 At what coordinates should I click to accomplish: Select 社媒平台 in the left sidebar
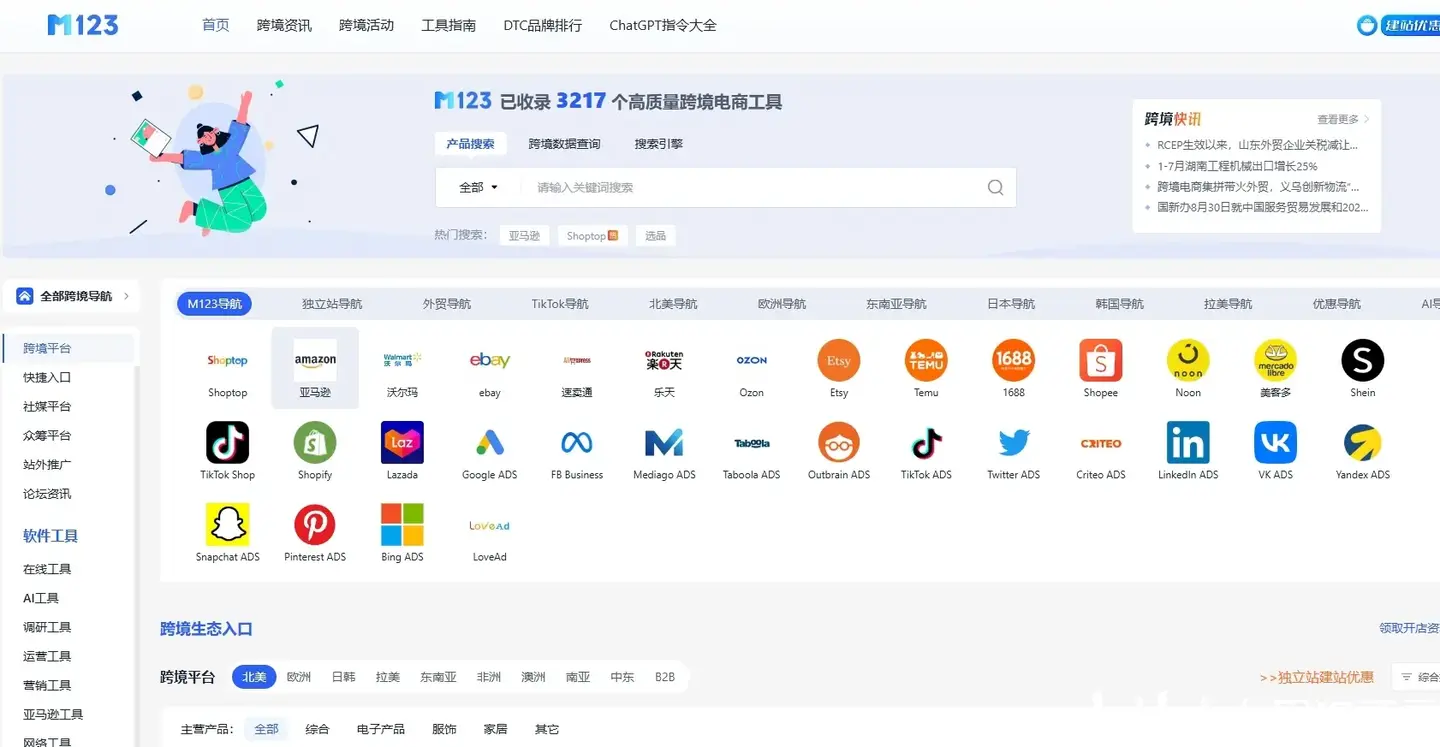[47, 407]
